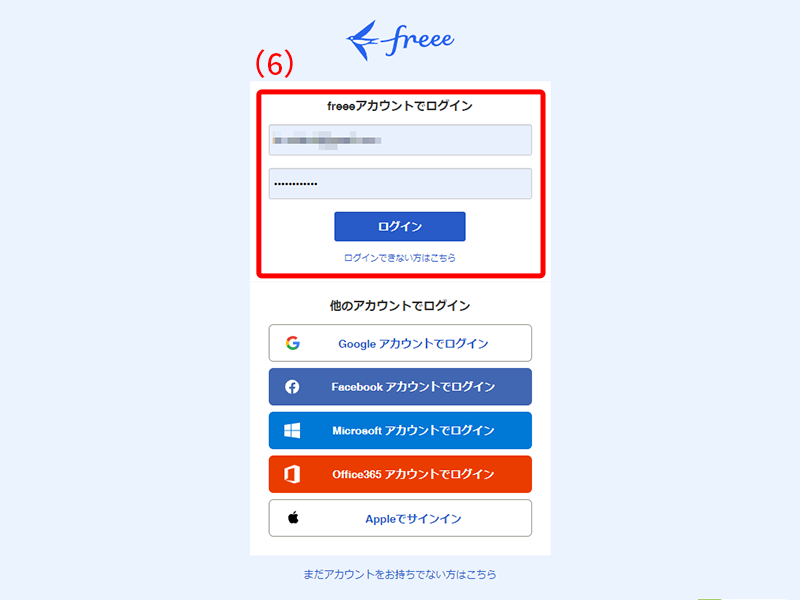Click the Office365 logo icon
This screenshot has height=600, width=800.
coord(292,474)
